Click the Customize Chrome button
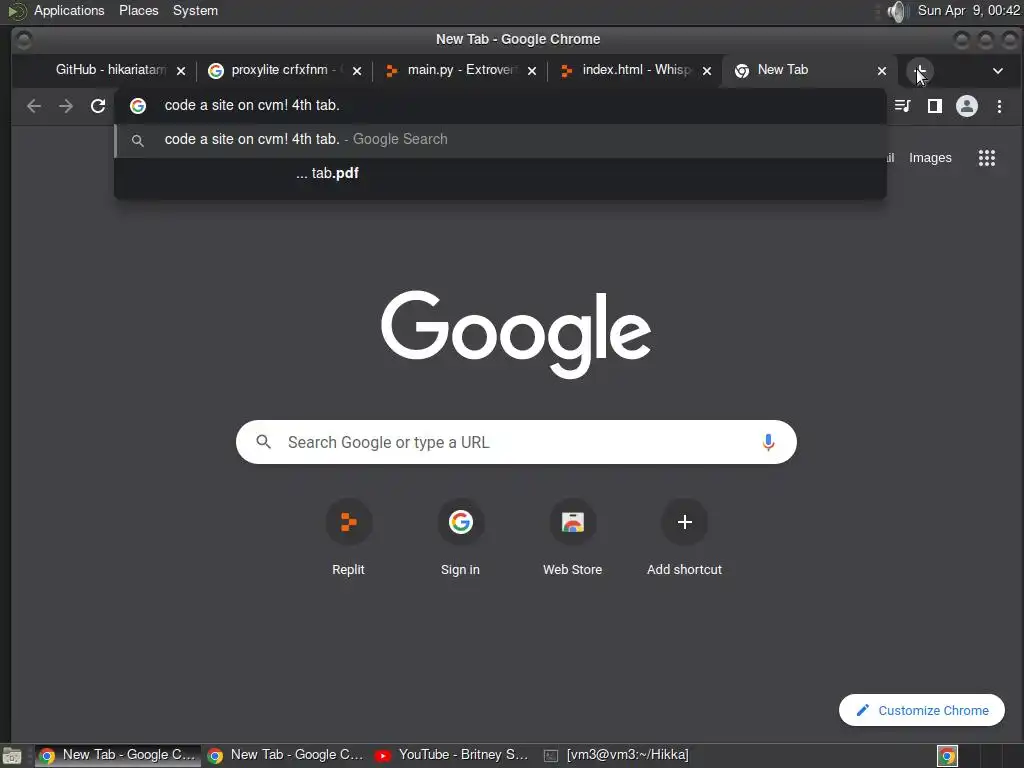 click(x=921, y=710)
